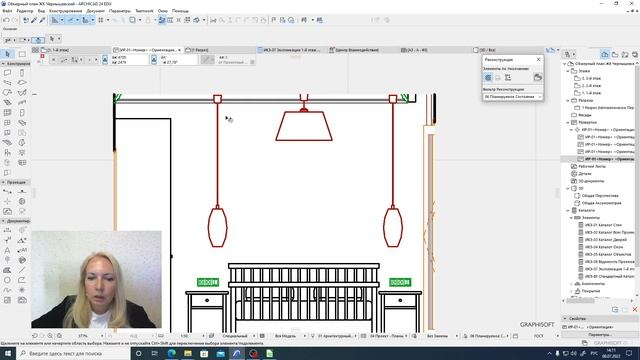Click Zoom In magnifier in bottom bar
The image size is (640, 360).
point(50,336)
